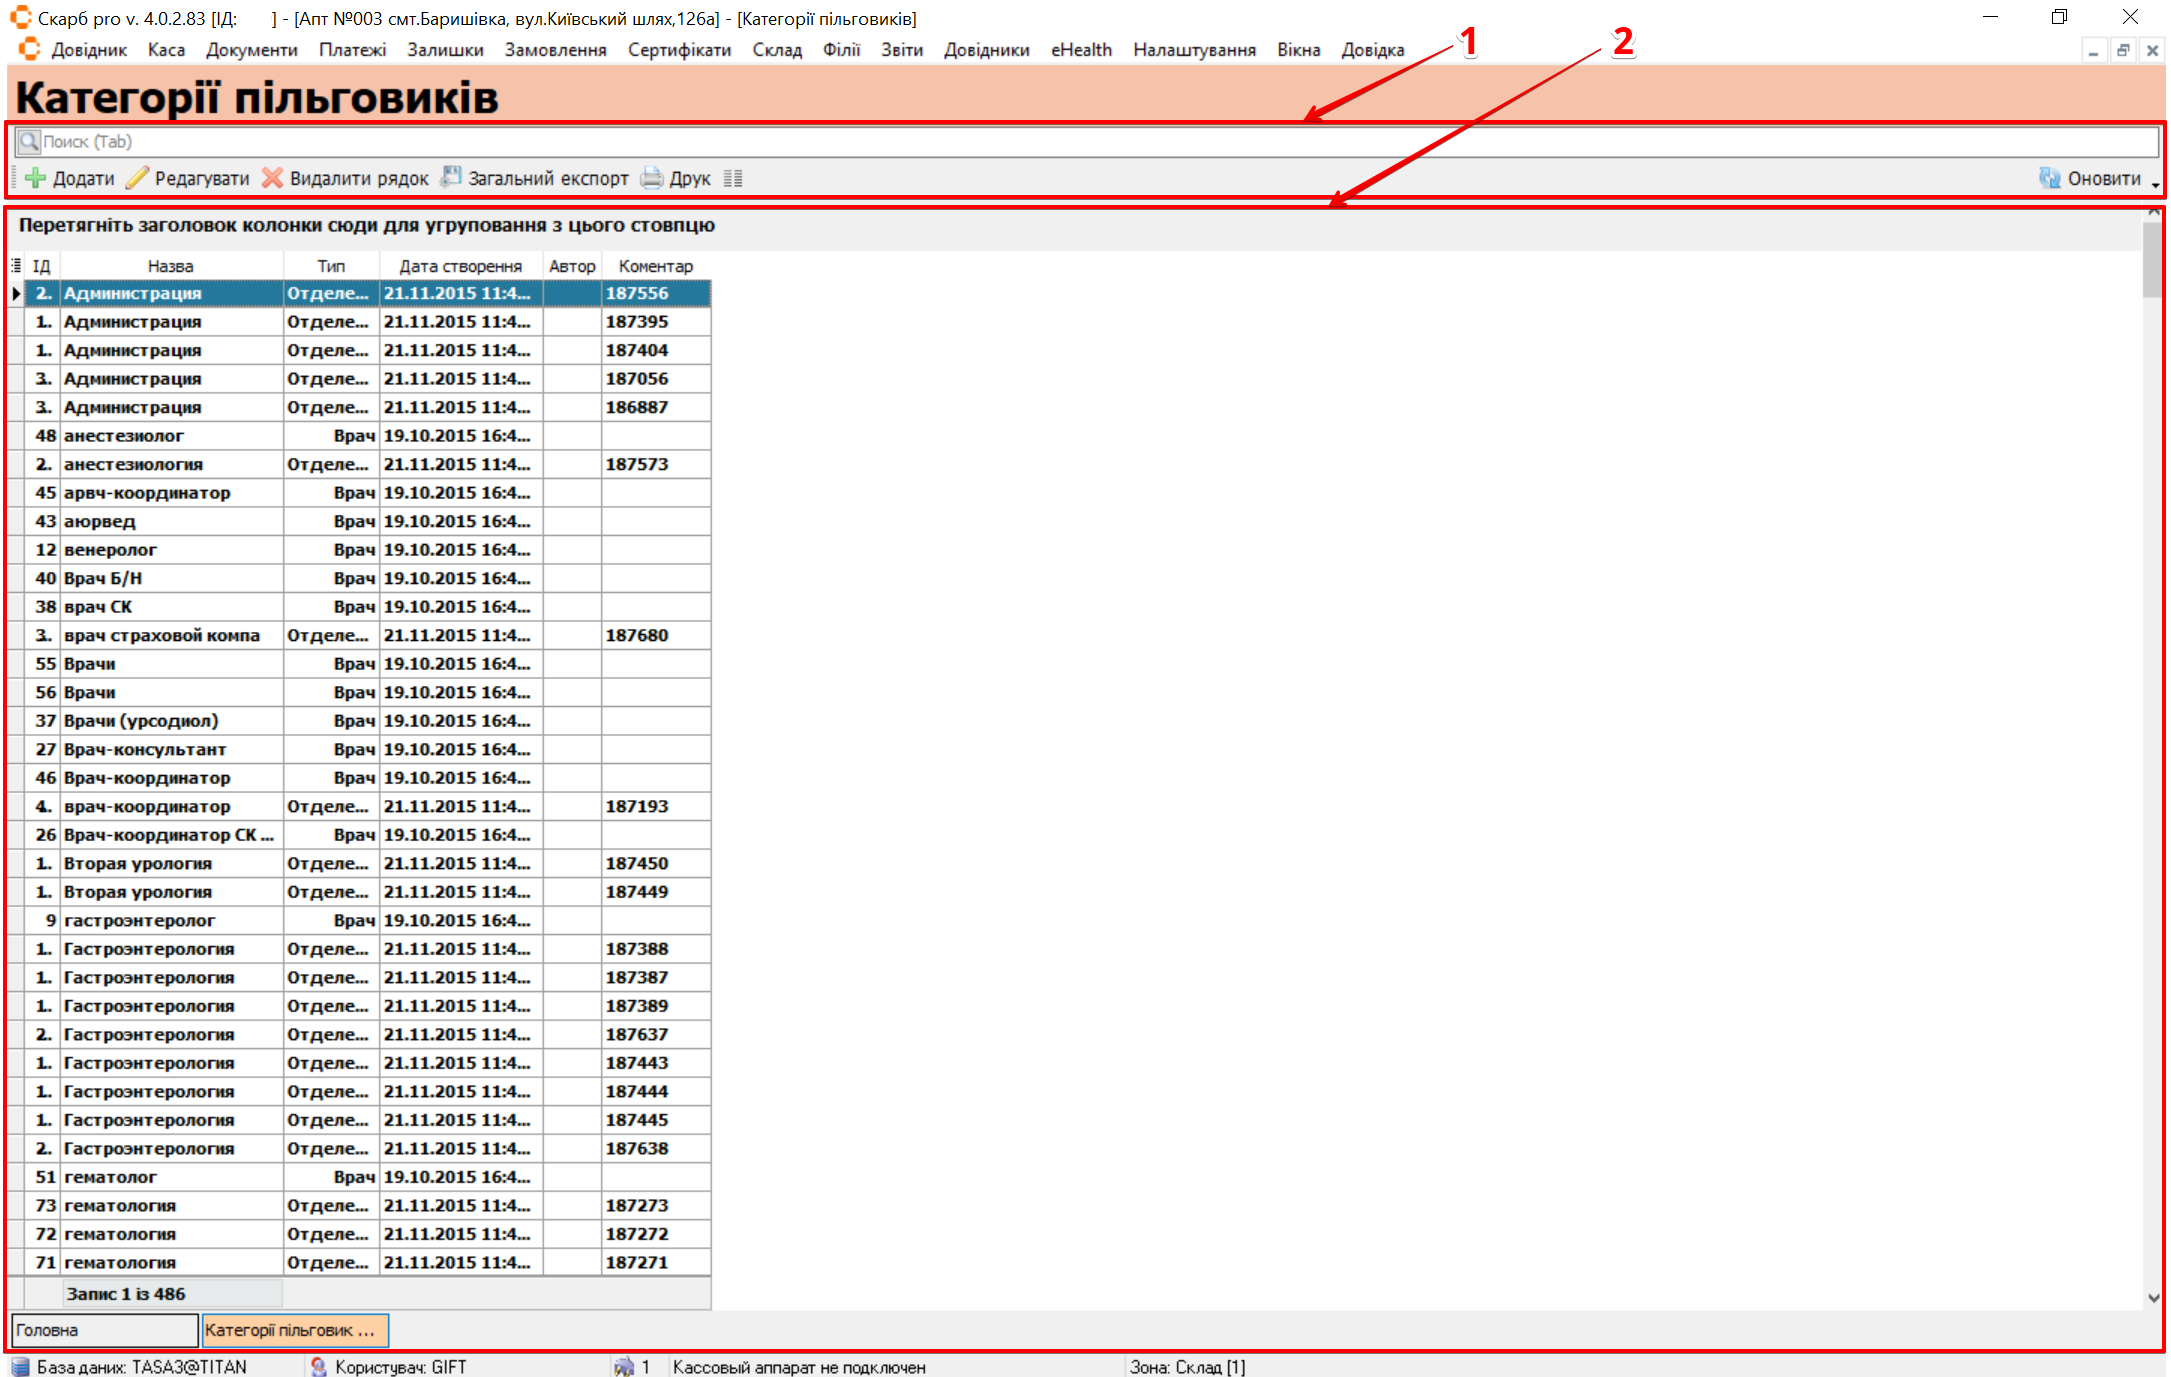Click into the Поиск (Tab) search field
Viewport: 2171px width, 1377px height.
coord(1000,142)
